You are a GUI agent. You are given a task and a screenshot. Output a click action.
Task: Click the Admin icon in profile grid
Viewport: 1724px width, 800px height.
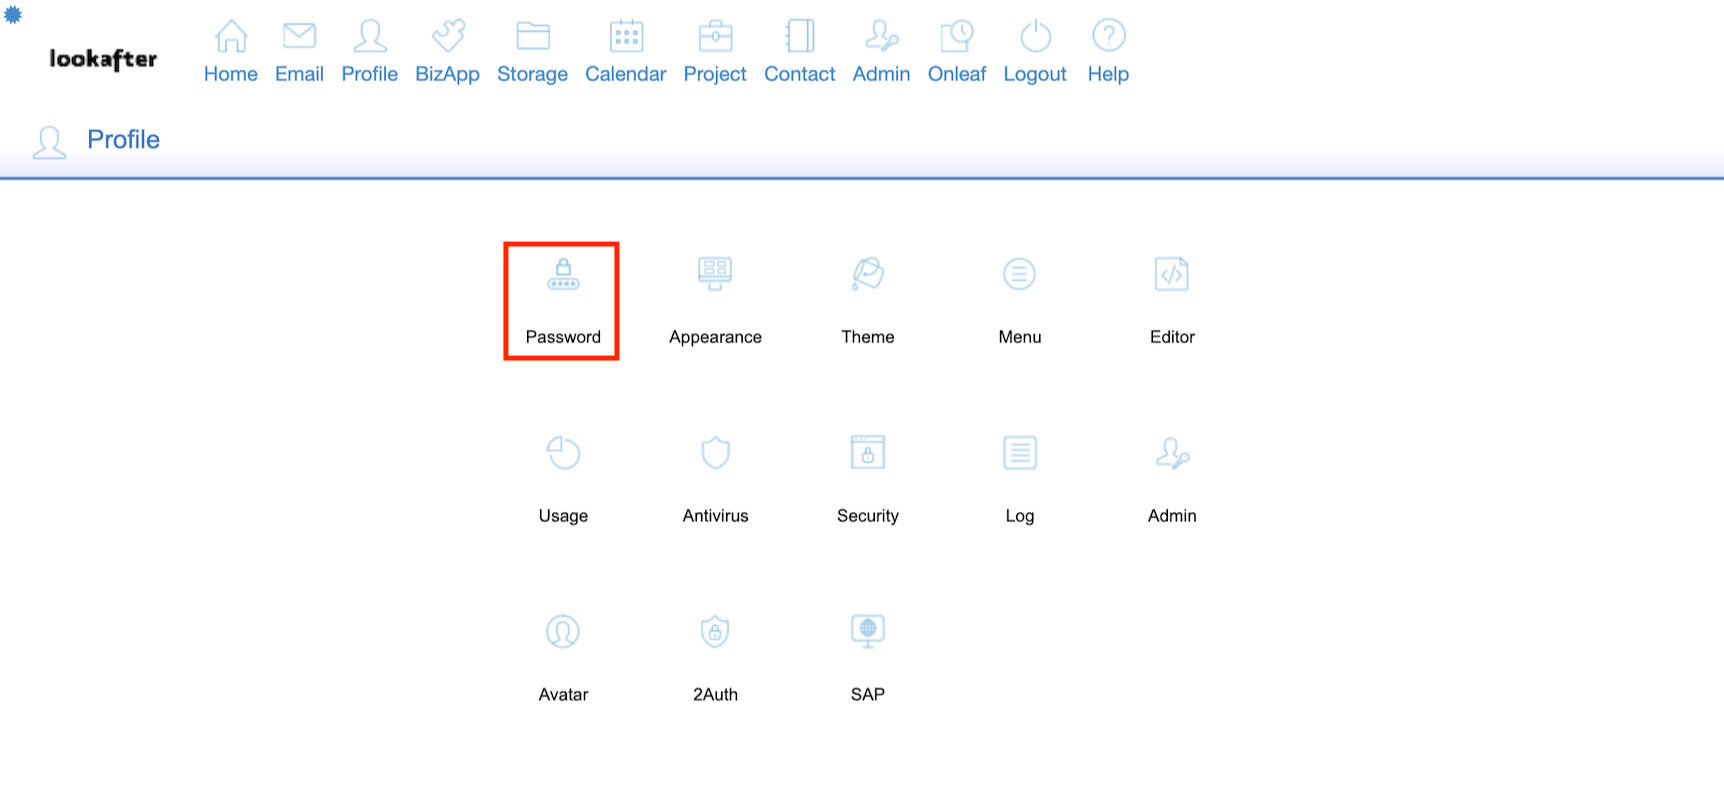click(1171, 454)
